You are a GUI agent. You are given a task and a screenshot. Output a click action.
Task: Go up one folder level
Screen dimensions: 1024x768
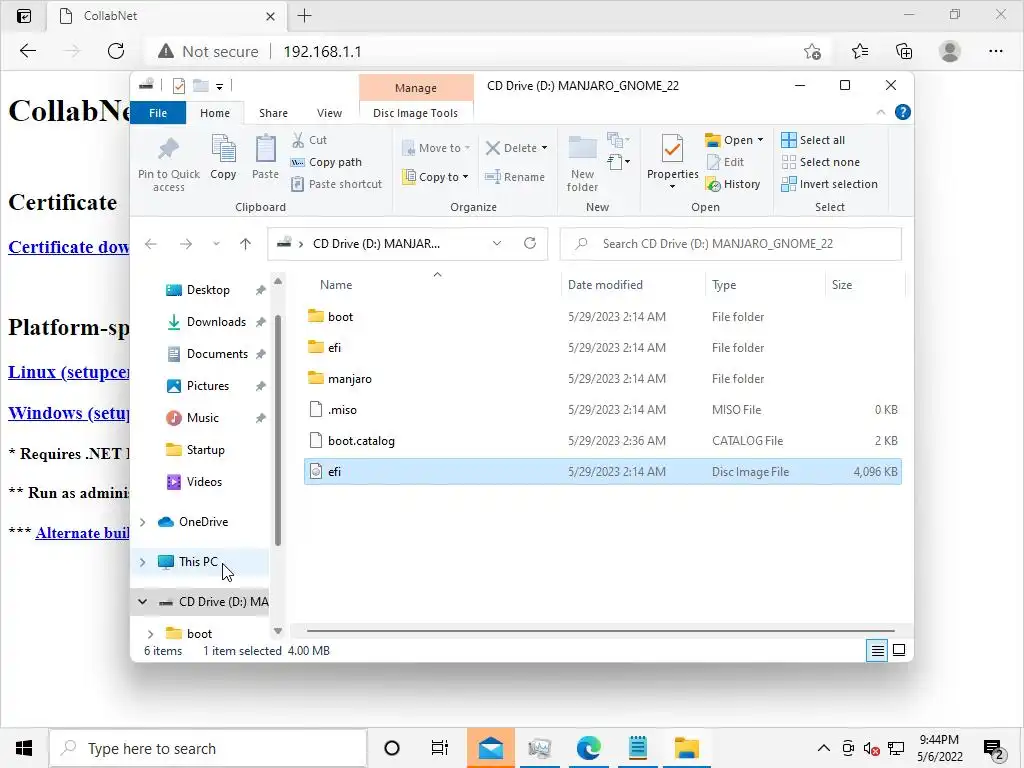[x=246, y=244]
